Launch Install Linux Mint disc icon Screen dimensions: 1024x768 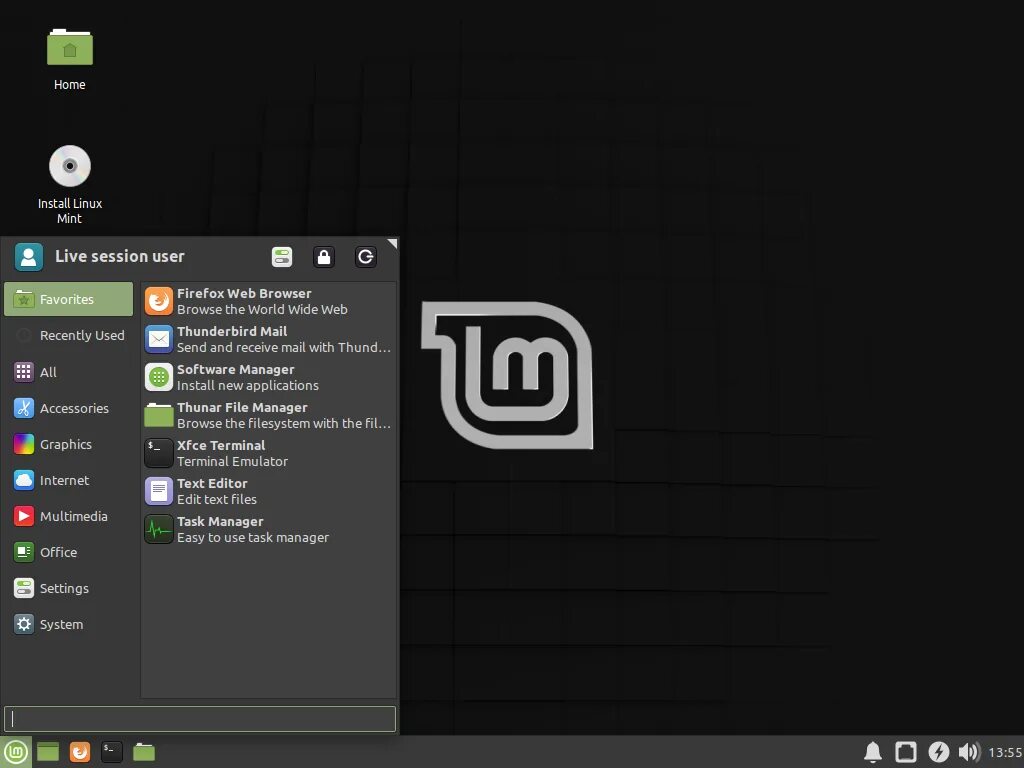point(69,184)
